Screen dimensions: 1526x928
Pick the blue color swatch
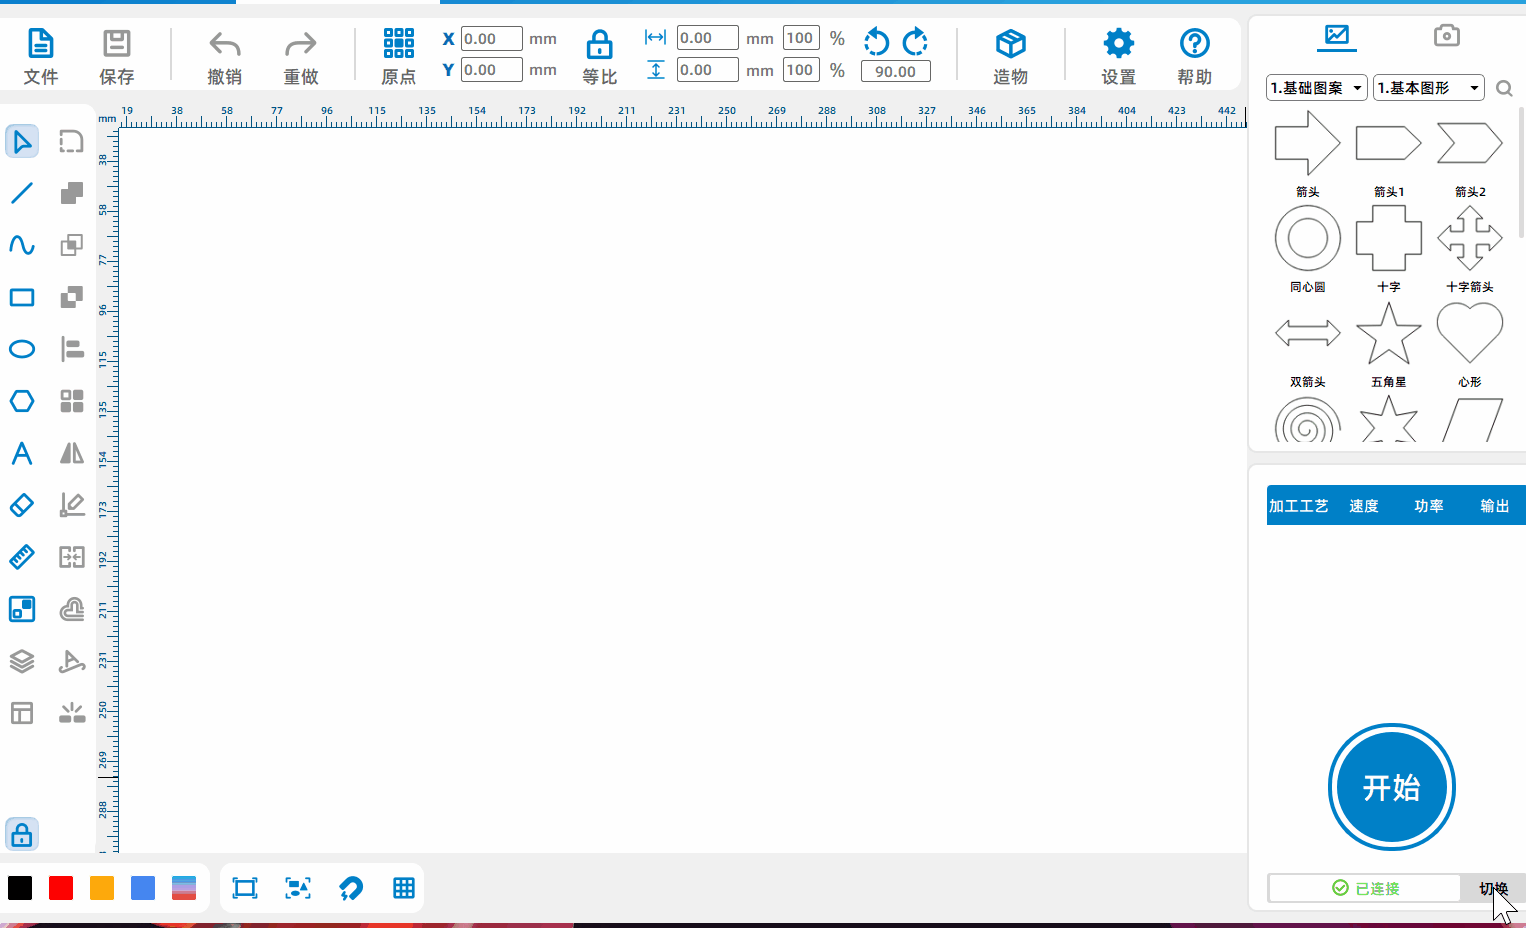143,888
